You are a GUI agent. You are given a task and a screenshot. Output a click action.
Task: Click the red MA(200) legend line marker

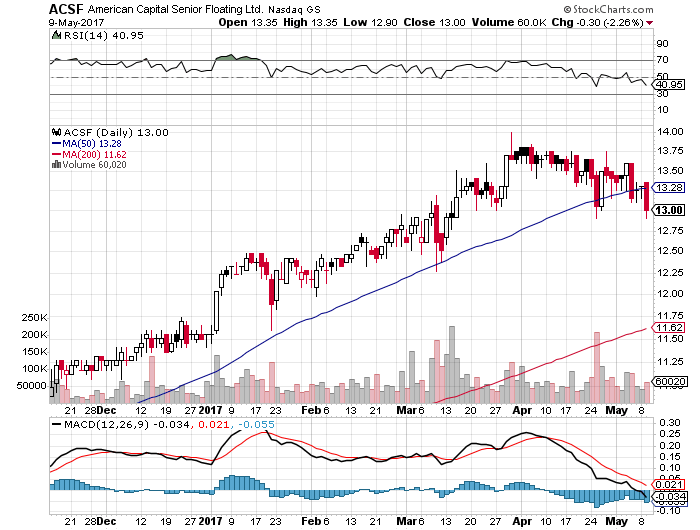point(56,154)
